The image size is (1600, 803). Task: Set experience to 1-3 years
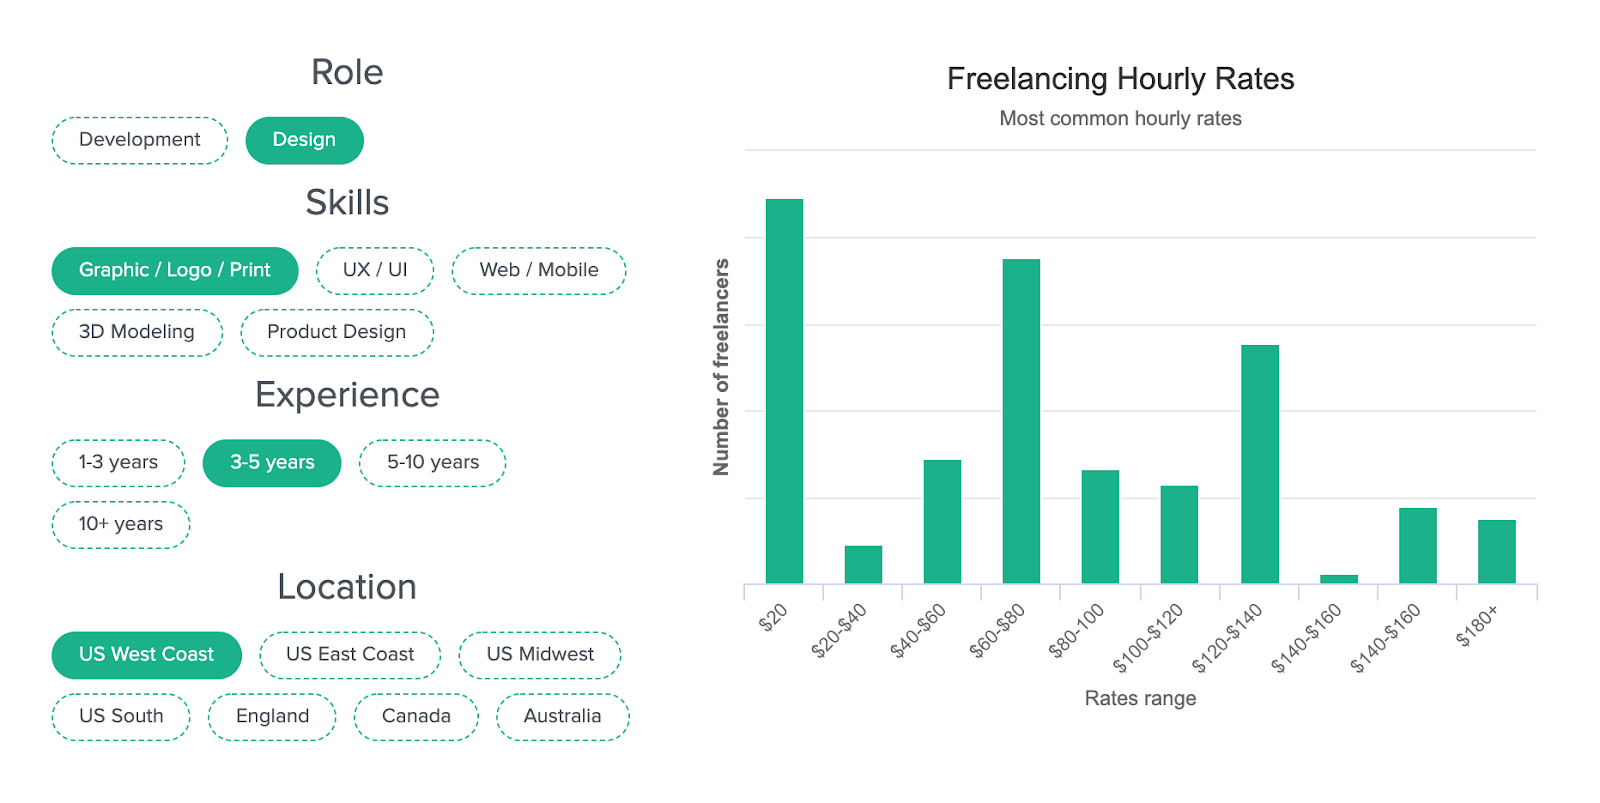[x=118, y=463]
